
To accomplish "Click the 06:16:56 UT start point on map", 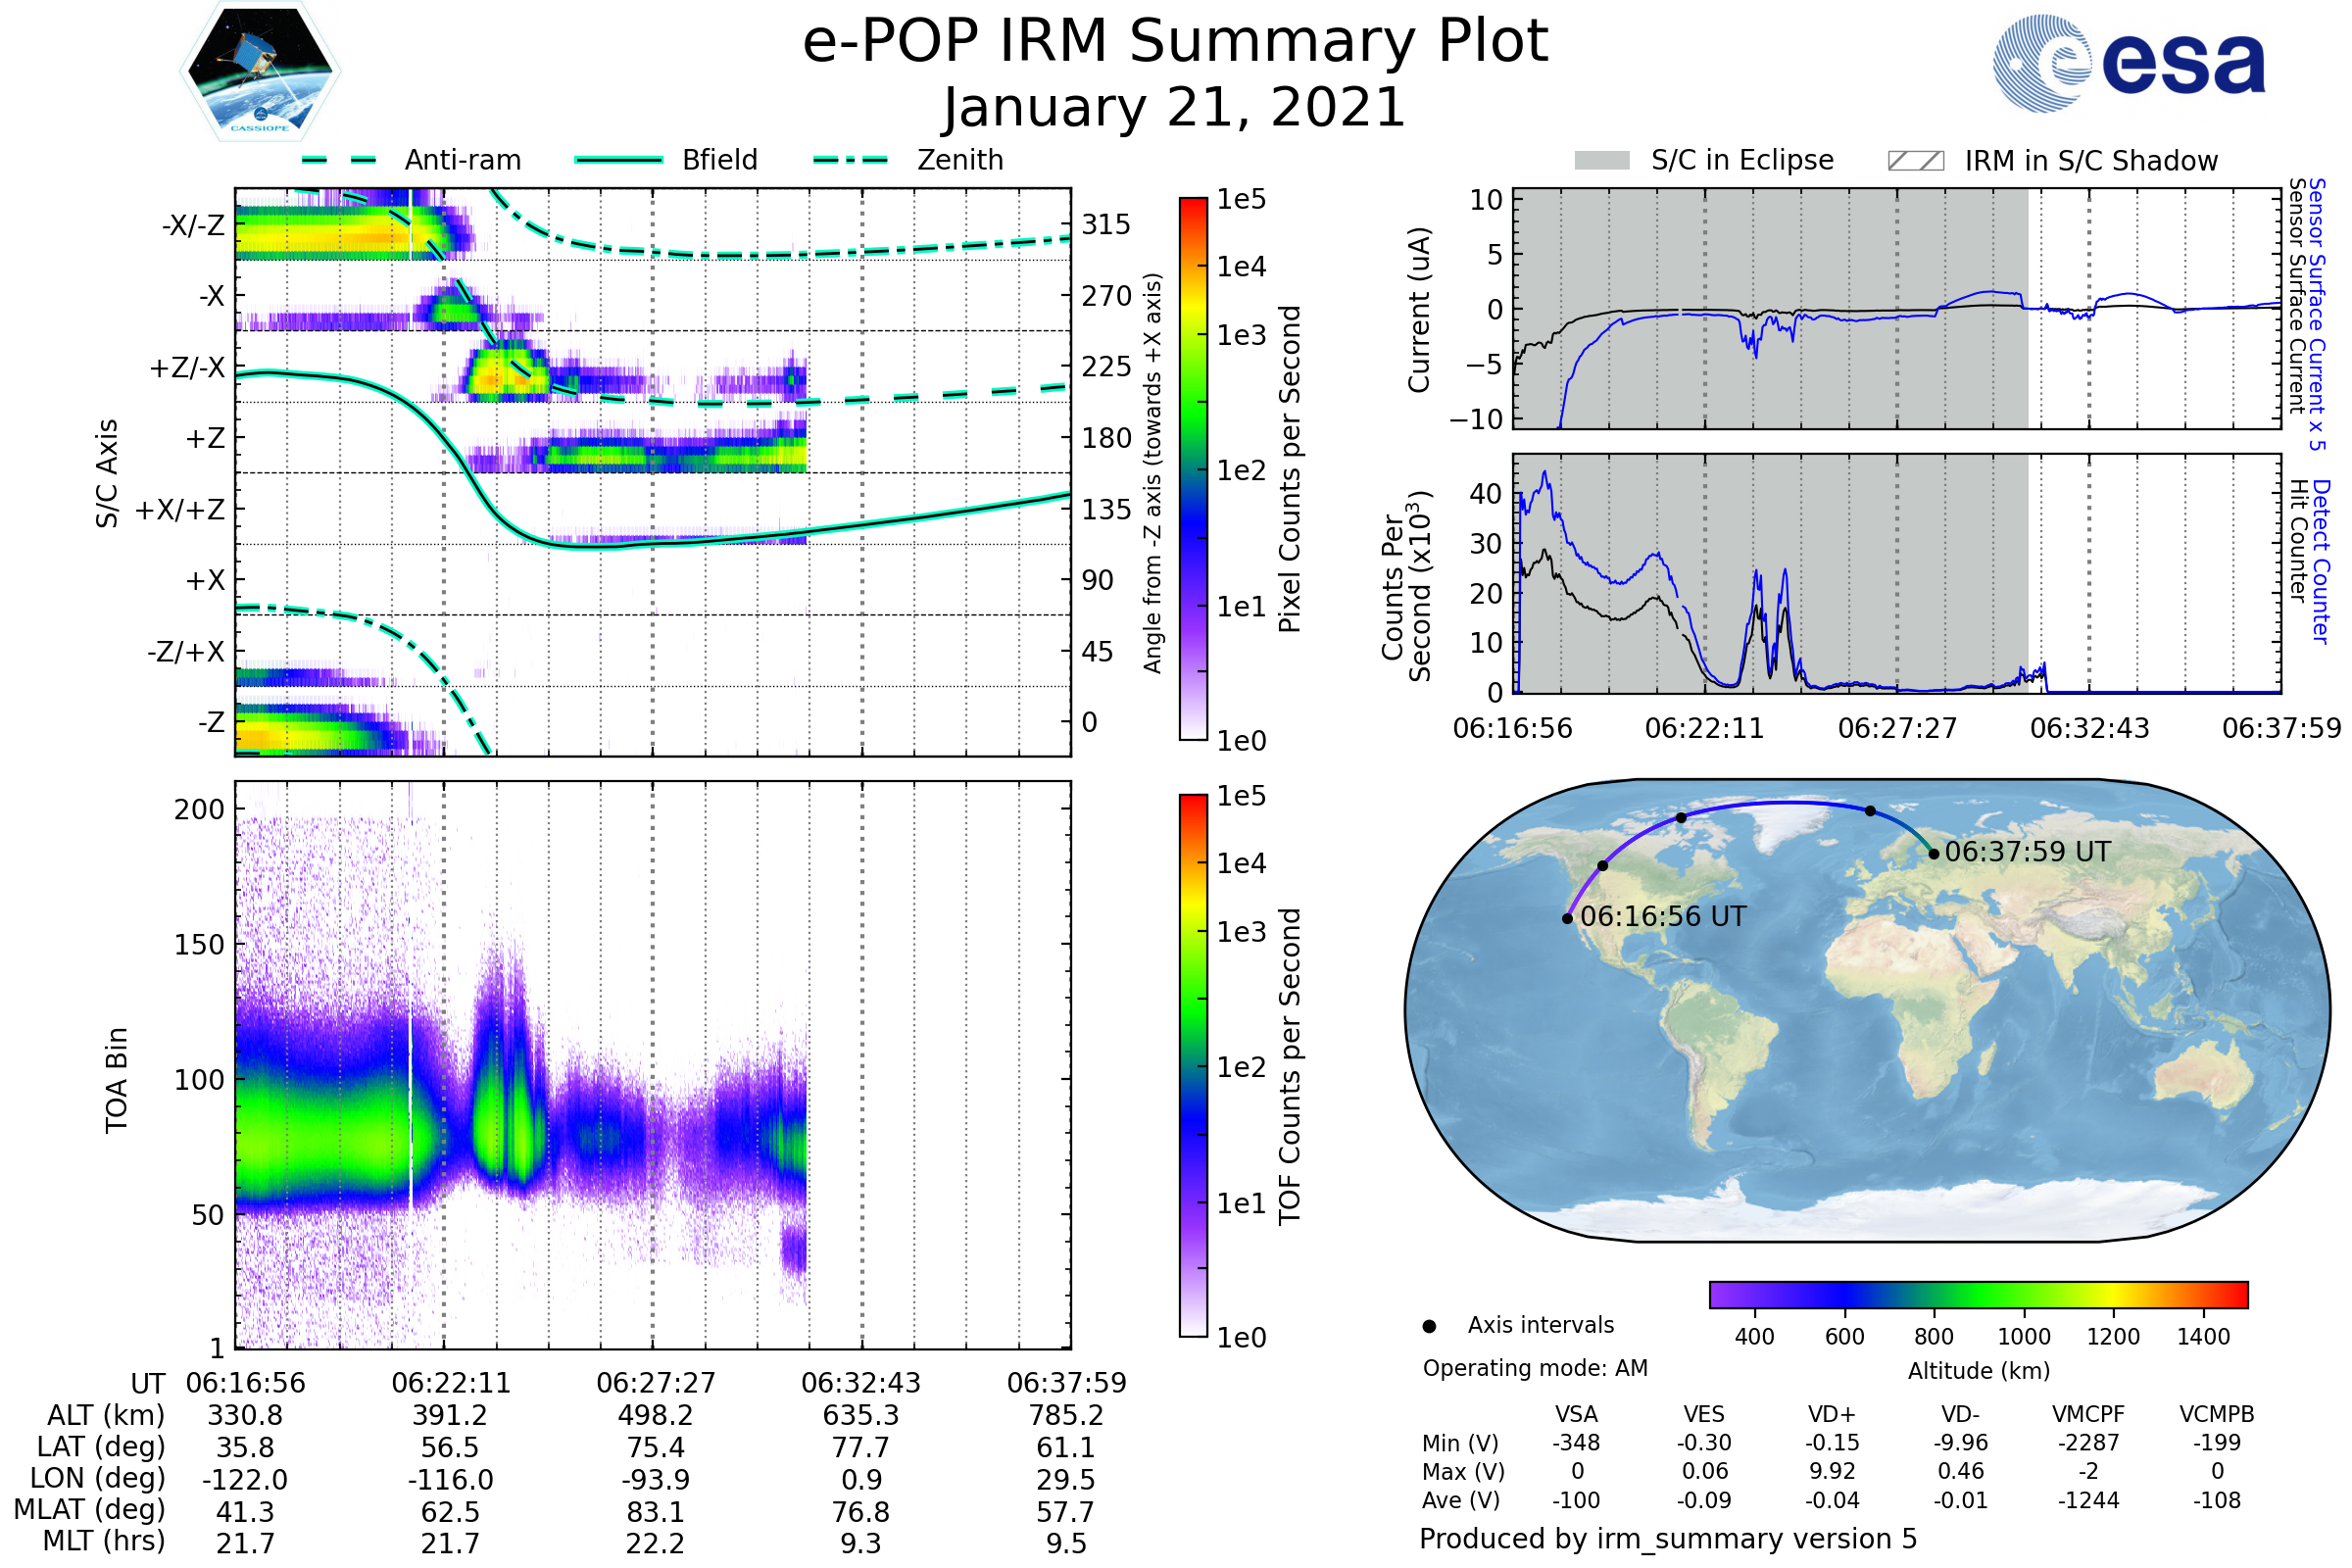I will [x=1567, y=918].
